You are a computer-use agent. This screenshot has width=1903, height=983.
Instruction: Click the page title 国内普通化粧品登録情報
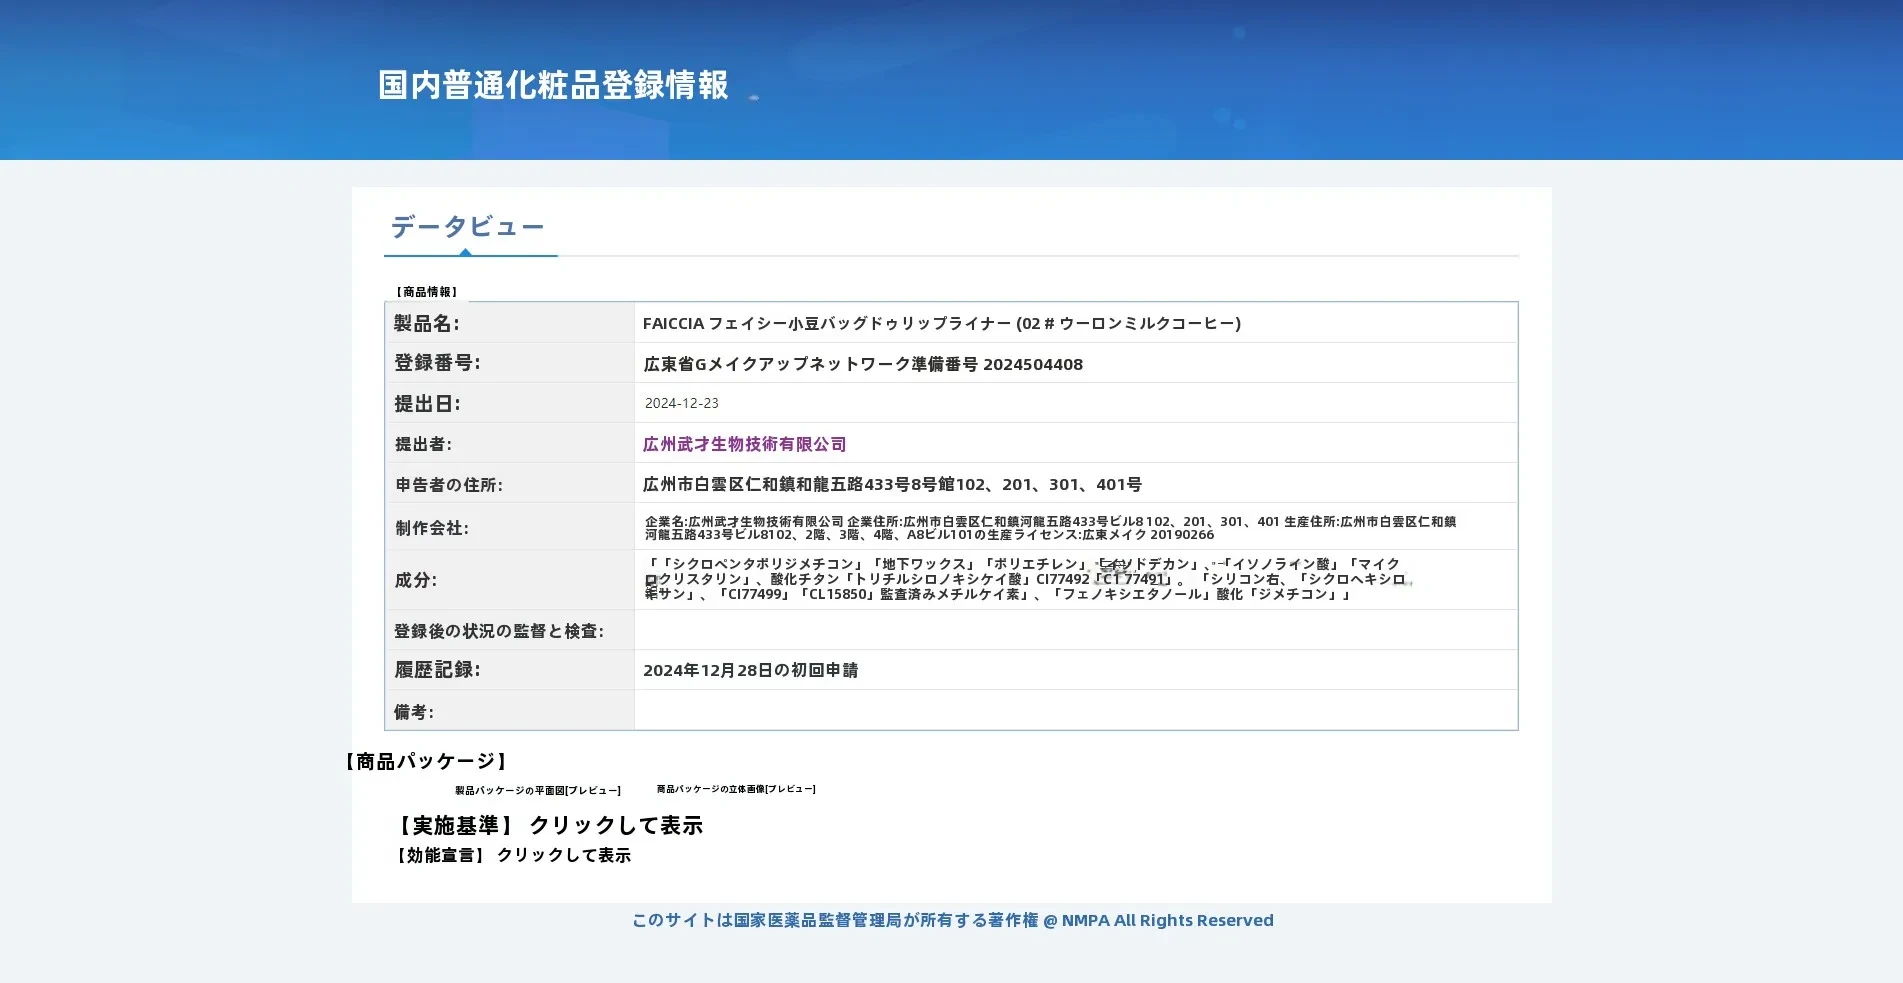553,85
